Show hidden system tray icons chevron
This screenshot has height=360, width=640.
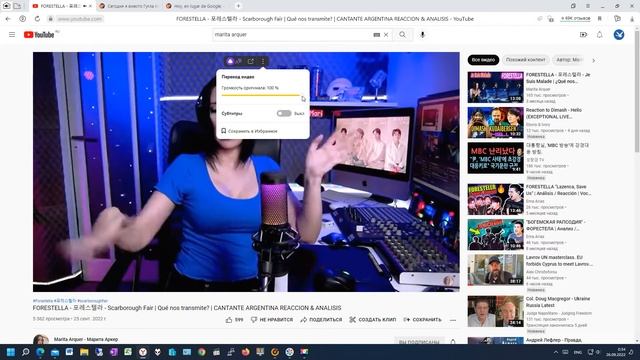[556, 352]
